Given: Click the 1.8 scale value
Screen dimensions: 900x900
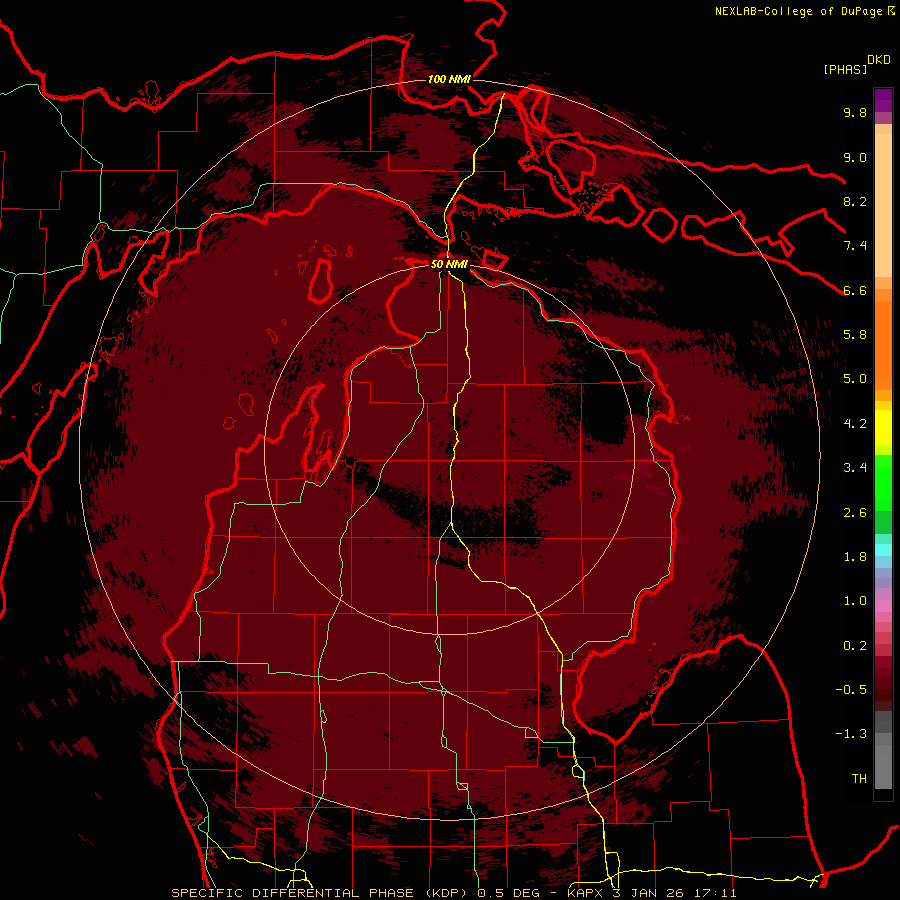Looking at the screenshot, I should click(855, 557).
